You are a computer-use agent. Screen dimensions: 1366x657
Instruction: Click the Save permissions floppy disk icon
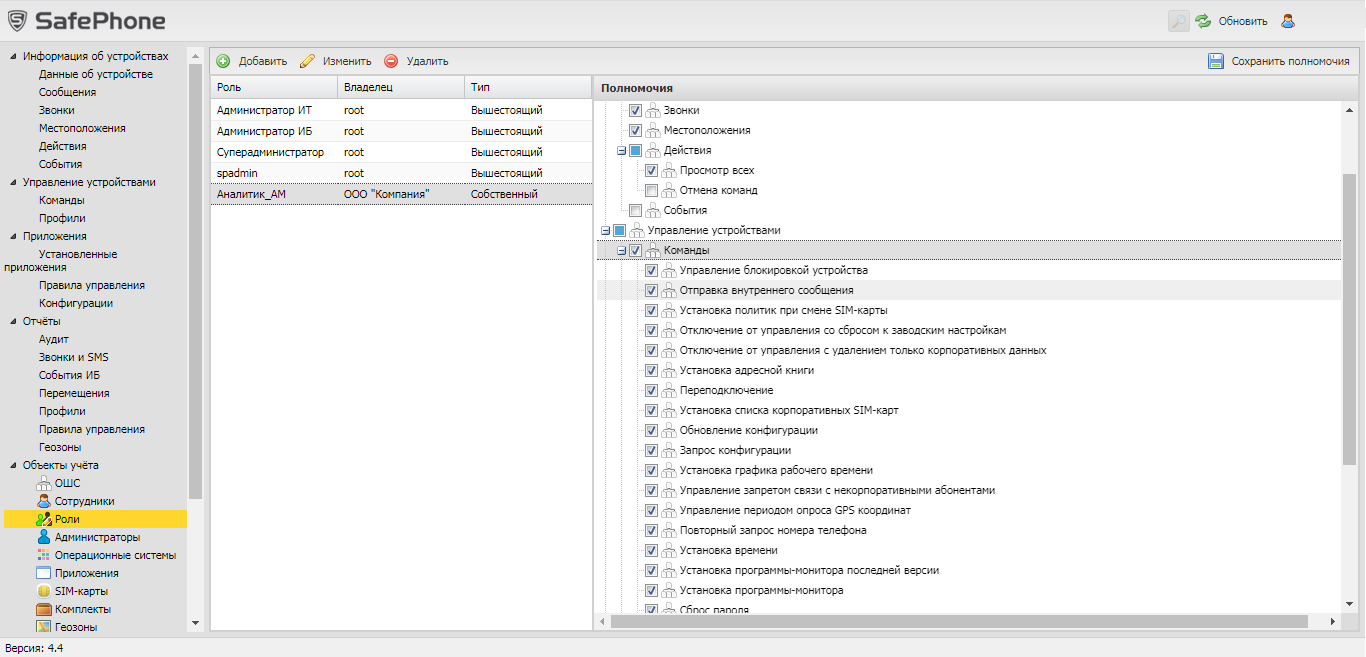pos(1216,61)
